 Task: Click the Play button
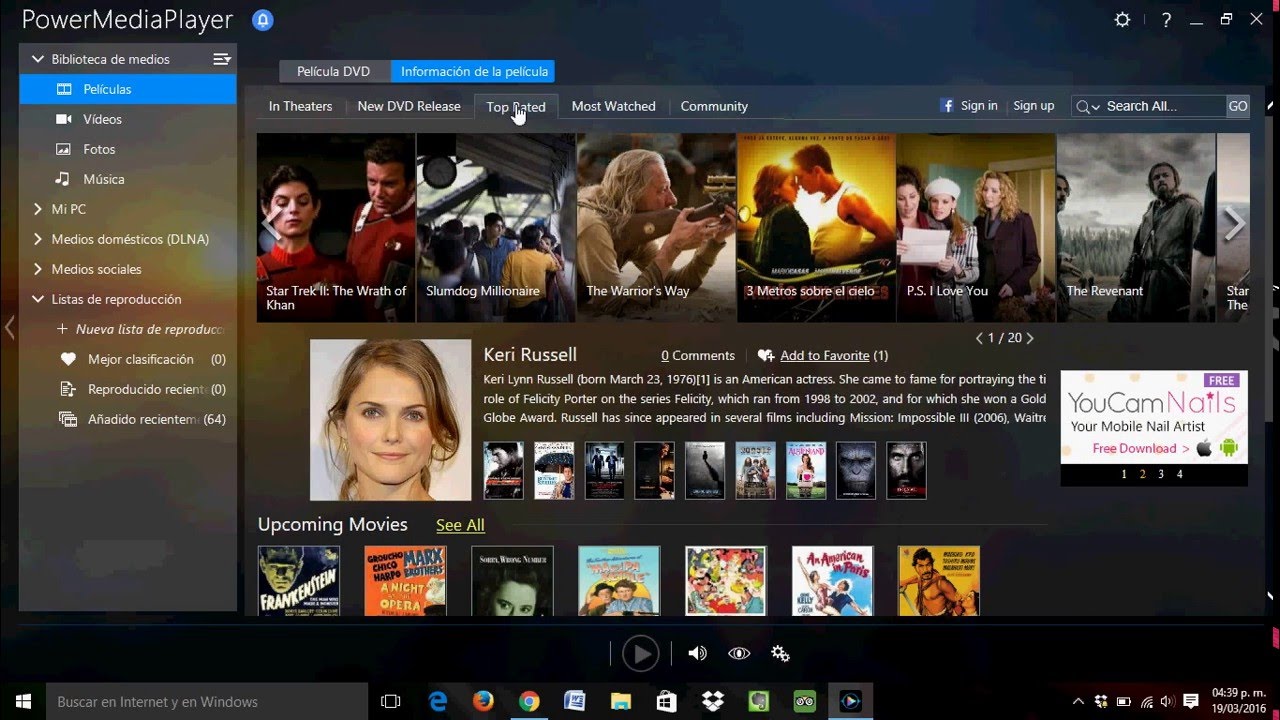pyautogui.click(x=640, y=654)
